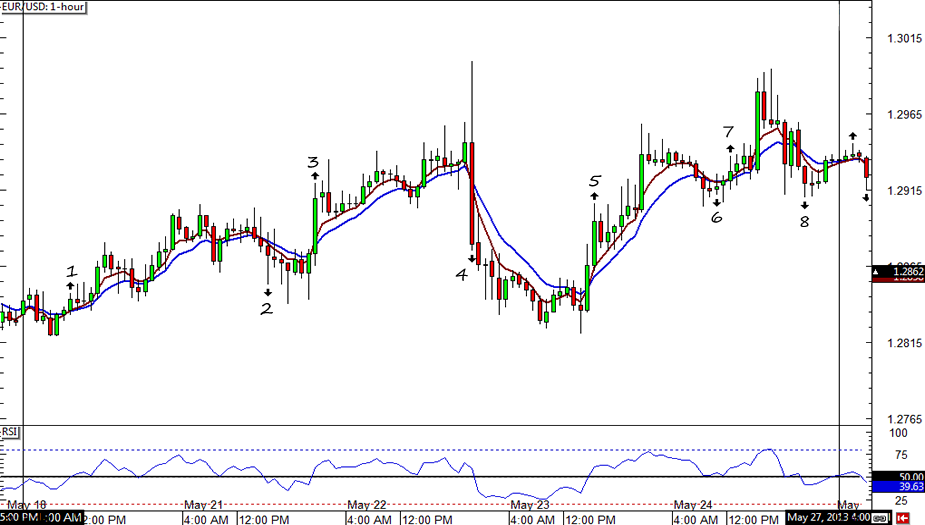This screenshot has height=525, width=925.
Task: Click the RSI scale value 100
Action: point(898,433)
